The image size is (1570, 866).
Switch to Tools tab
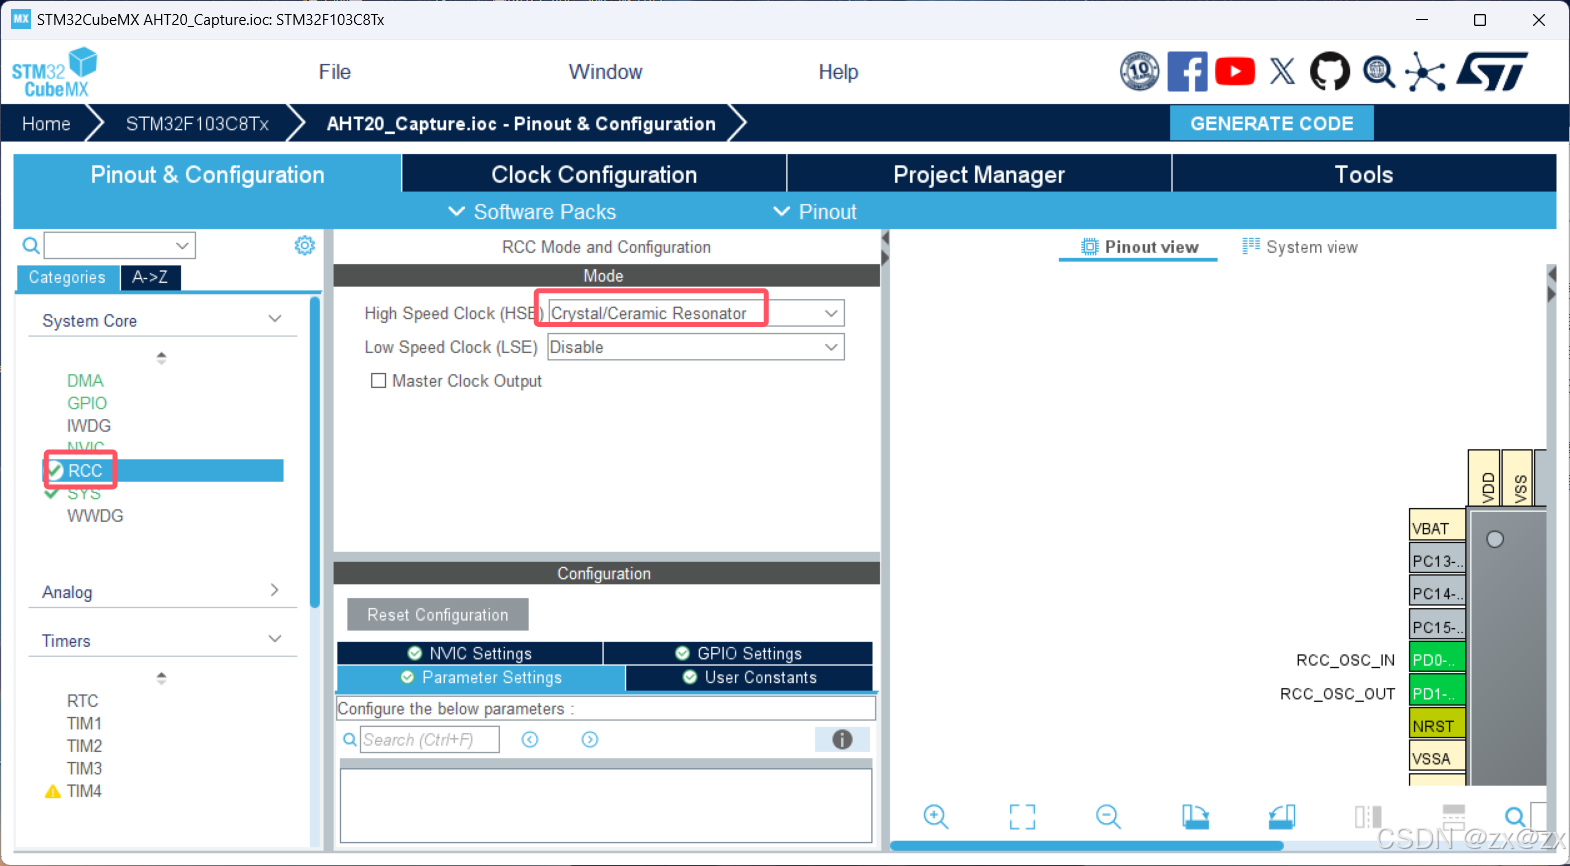pos(1364,174)
